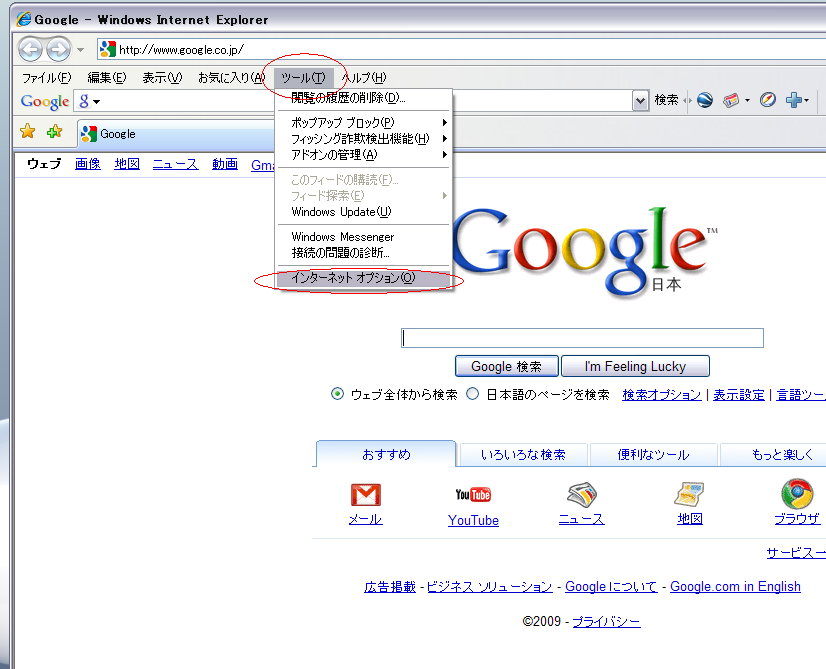Expand the Google toolbar search box history dropdown
This screenshot has width=826, height=669.
(x=640, y=101)
